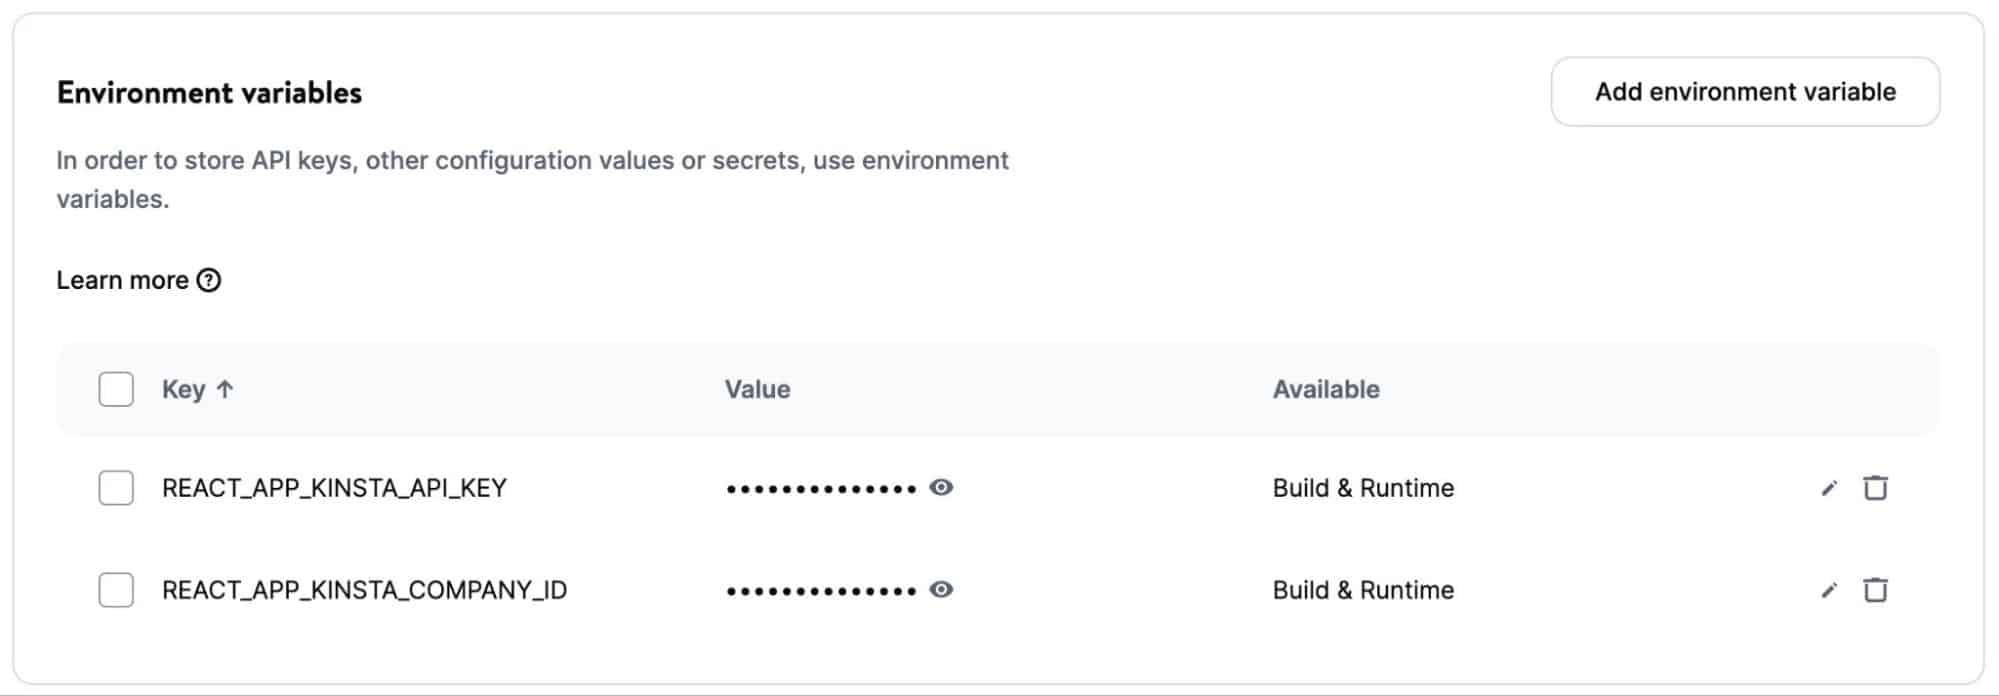
Task: Select the REACT_APP_KINSTA_COMPANY_ID row checkbox
Action: point(115,590)
